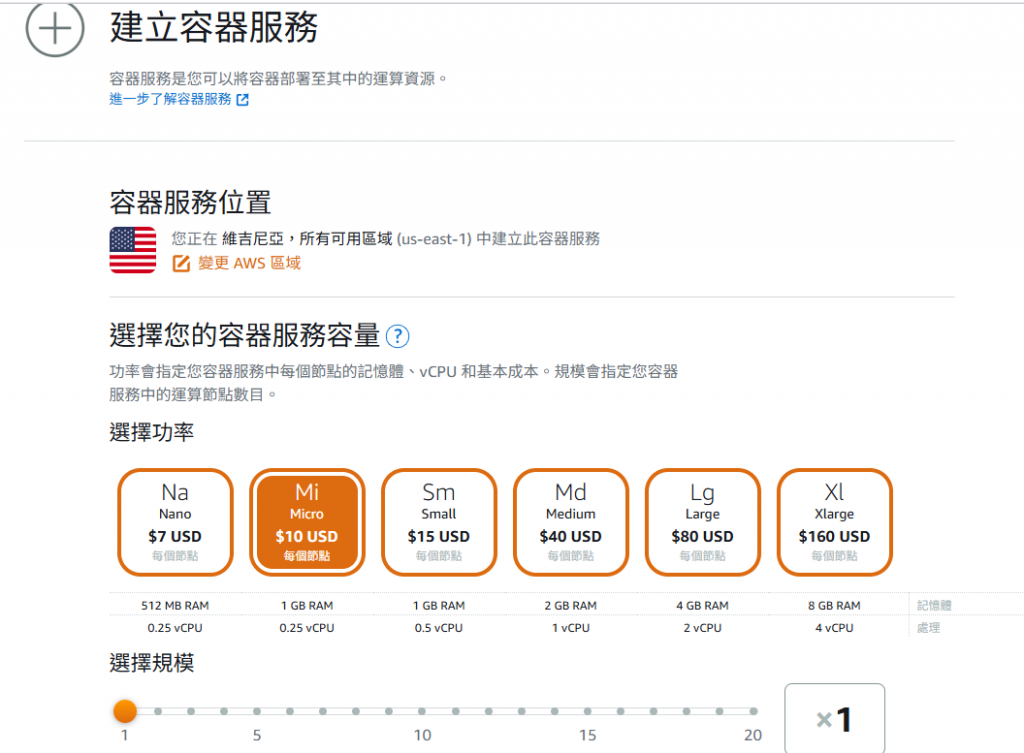Select the Micro $10 USD plan

pyautogui.click(x=307, y=522)
